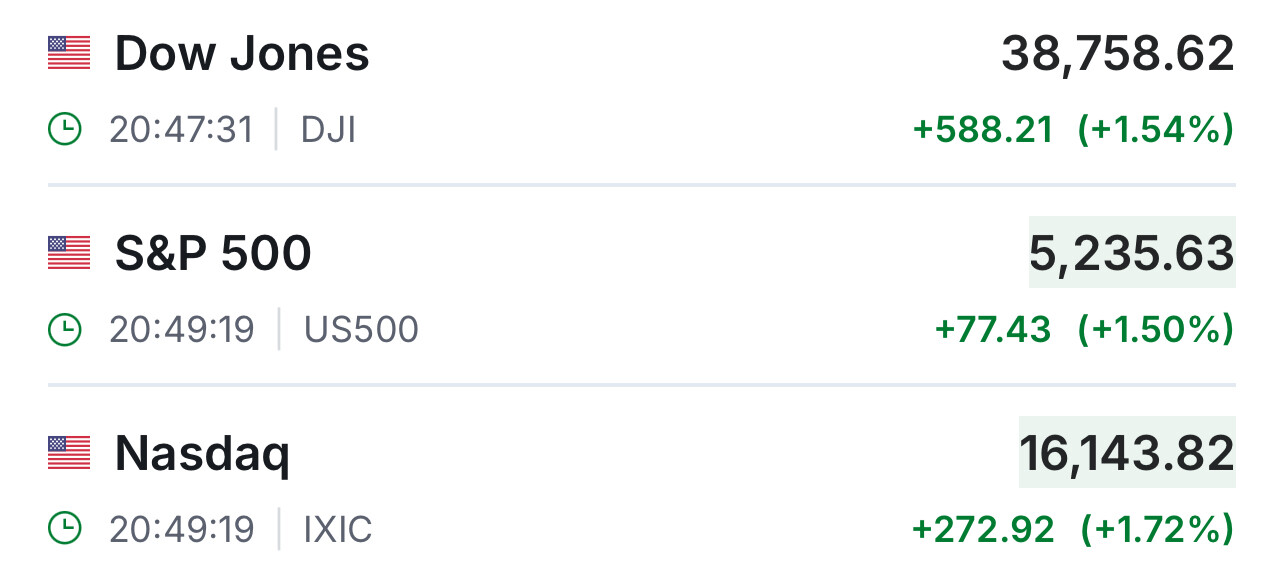Open the Dow Jones index name
The width and height of the screenshot is (1284, 564).
click(x=242, y=54)
